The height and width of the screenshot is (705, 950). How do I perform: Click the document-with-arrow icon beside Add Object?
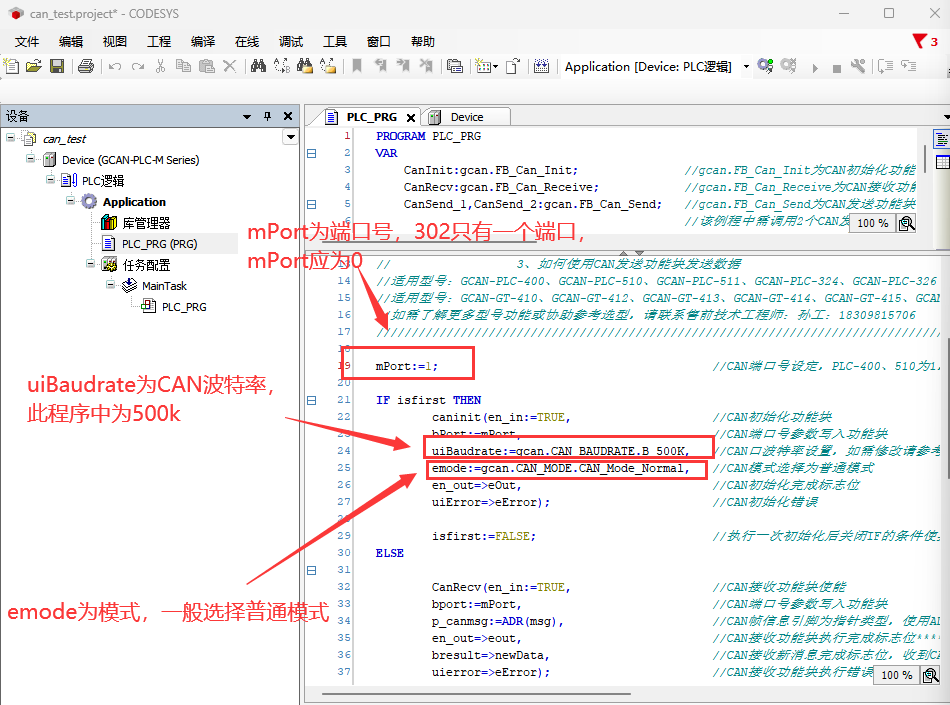point(513,66)
